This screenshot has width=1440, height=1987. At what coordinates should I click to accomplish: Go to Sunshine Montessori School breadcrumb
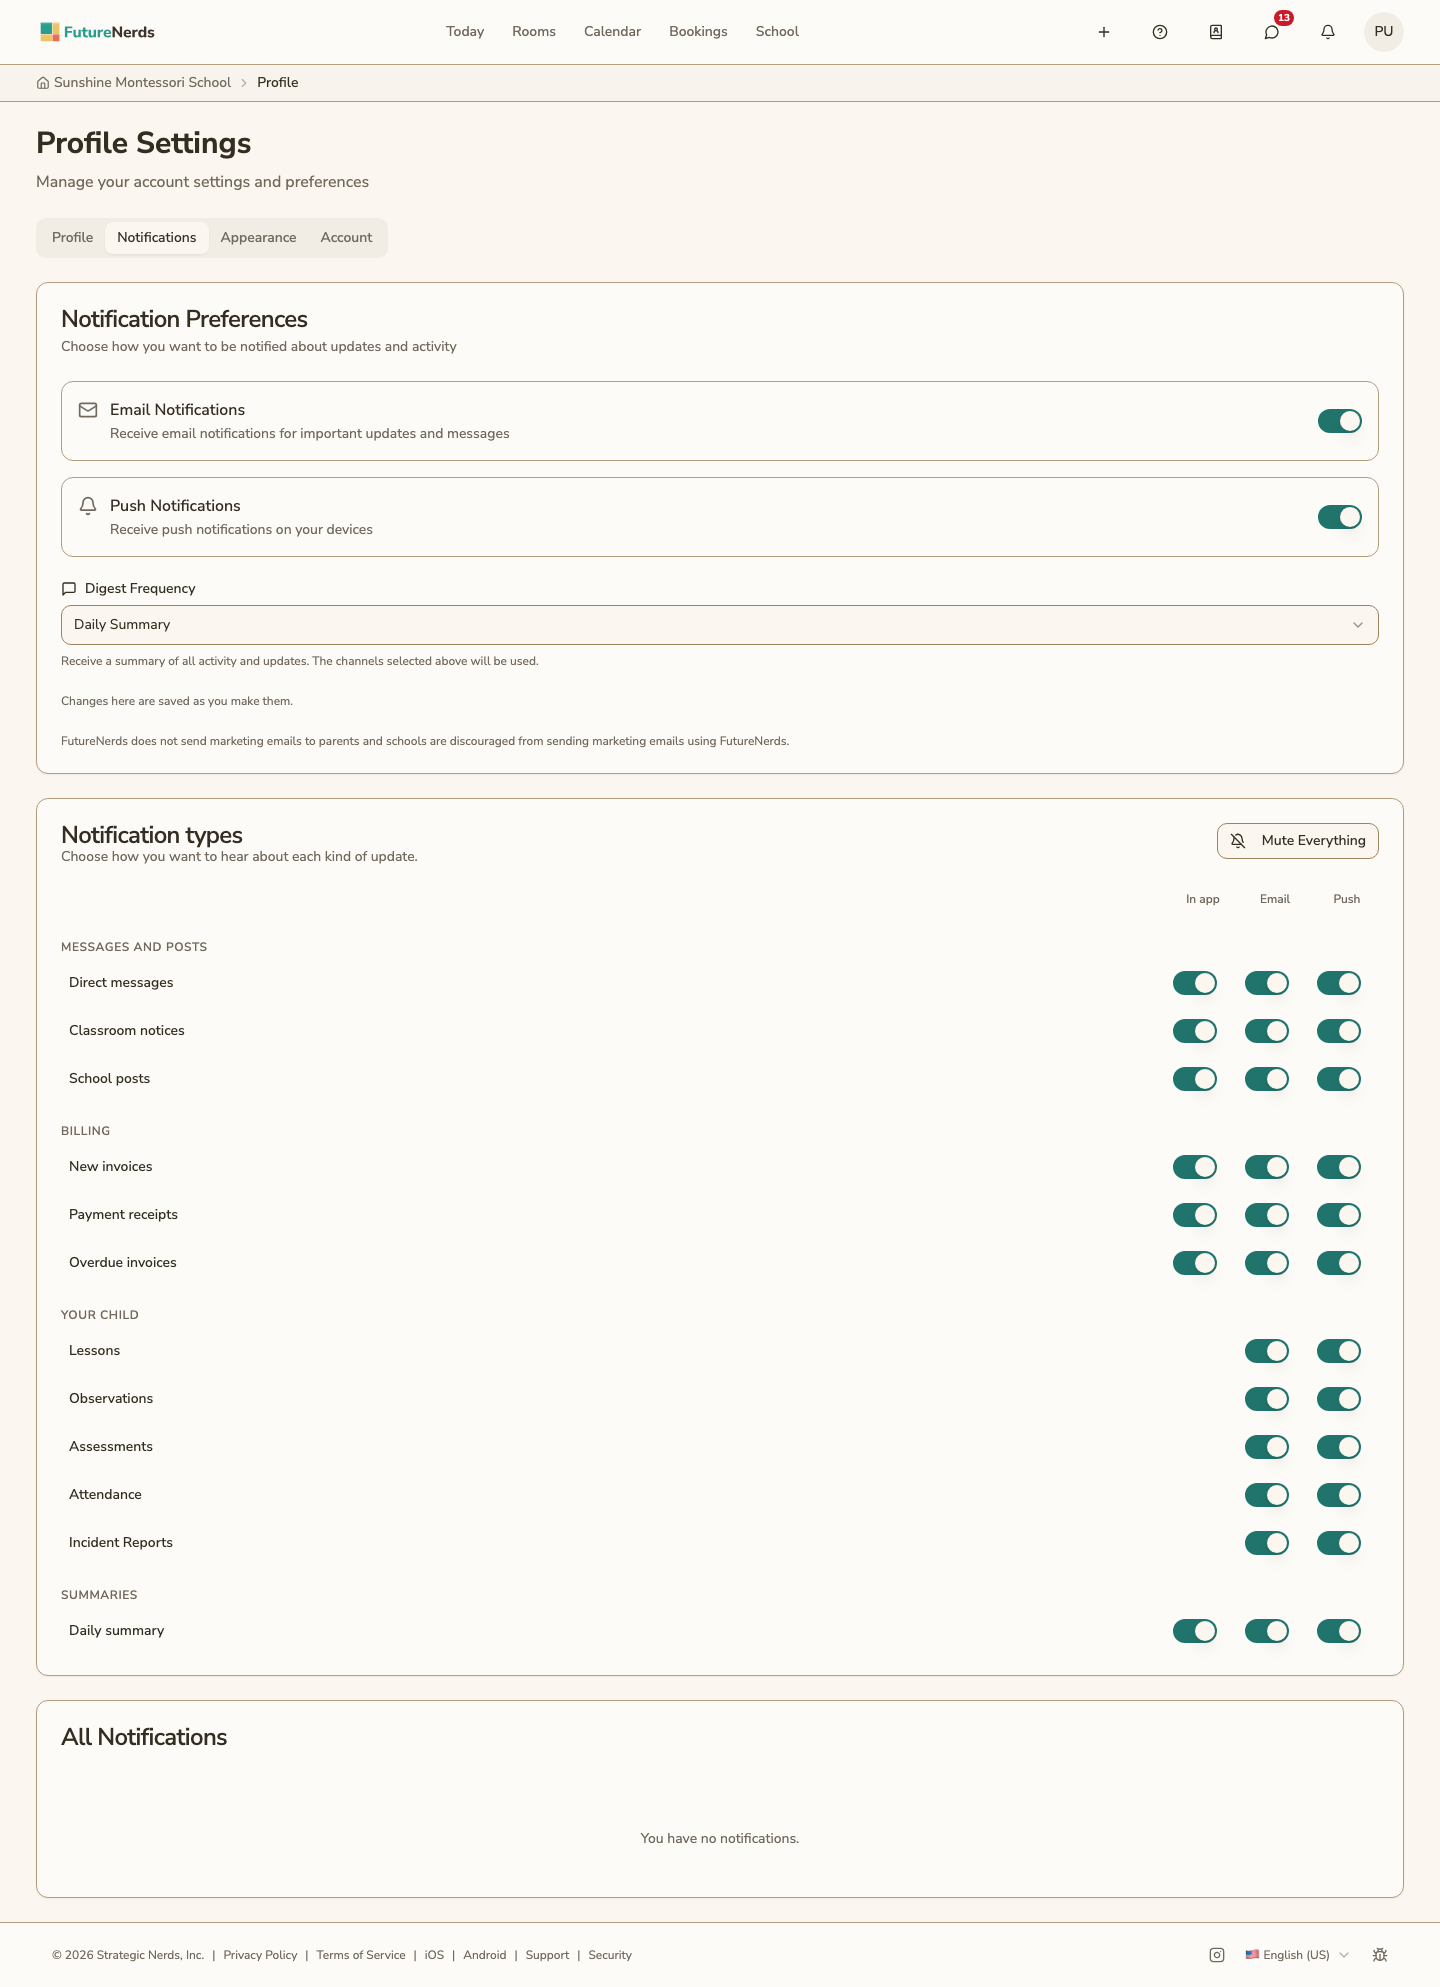(142, 83)
